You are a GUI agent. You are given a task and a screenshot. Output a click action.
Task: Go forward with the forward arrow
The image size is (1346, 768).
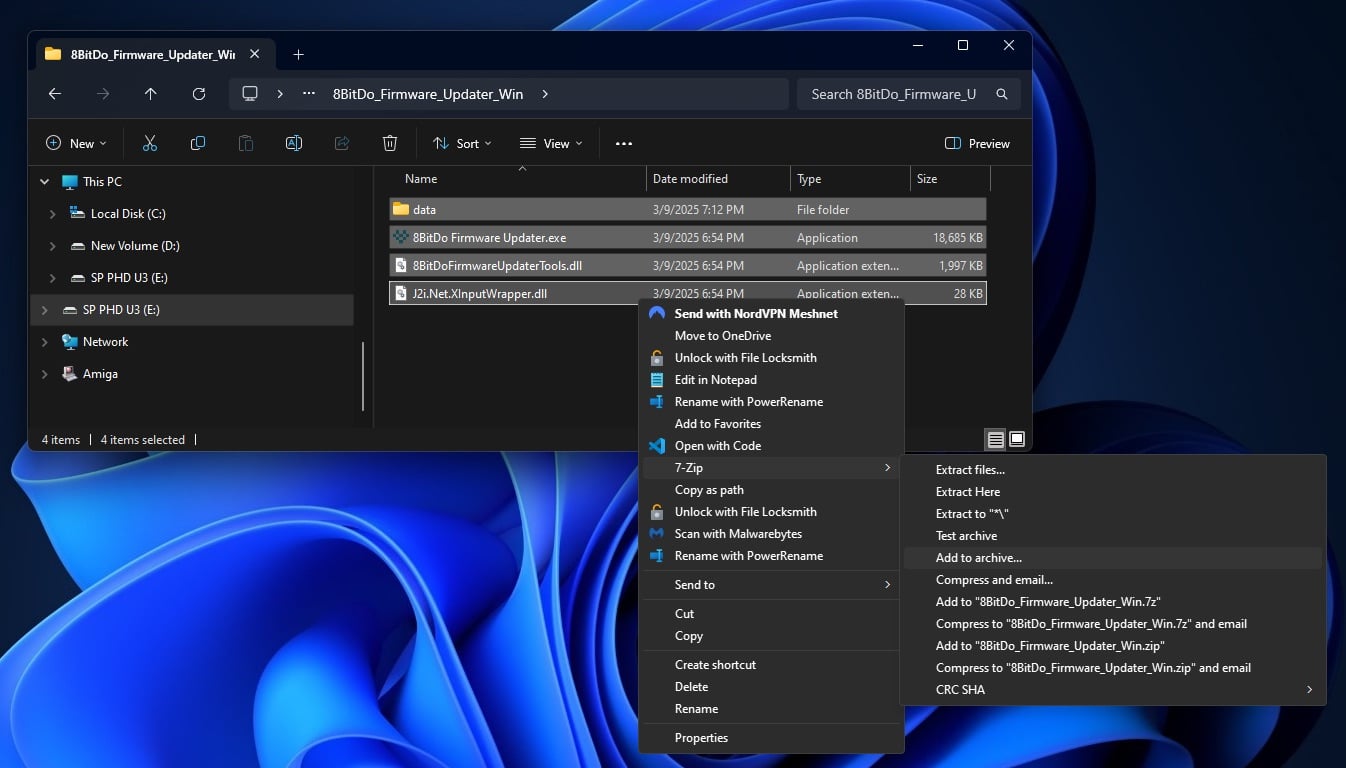pyautogui.click(x=103, y=94)
